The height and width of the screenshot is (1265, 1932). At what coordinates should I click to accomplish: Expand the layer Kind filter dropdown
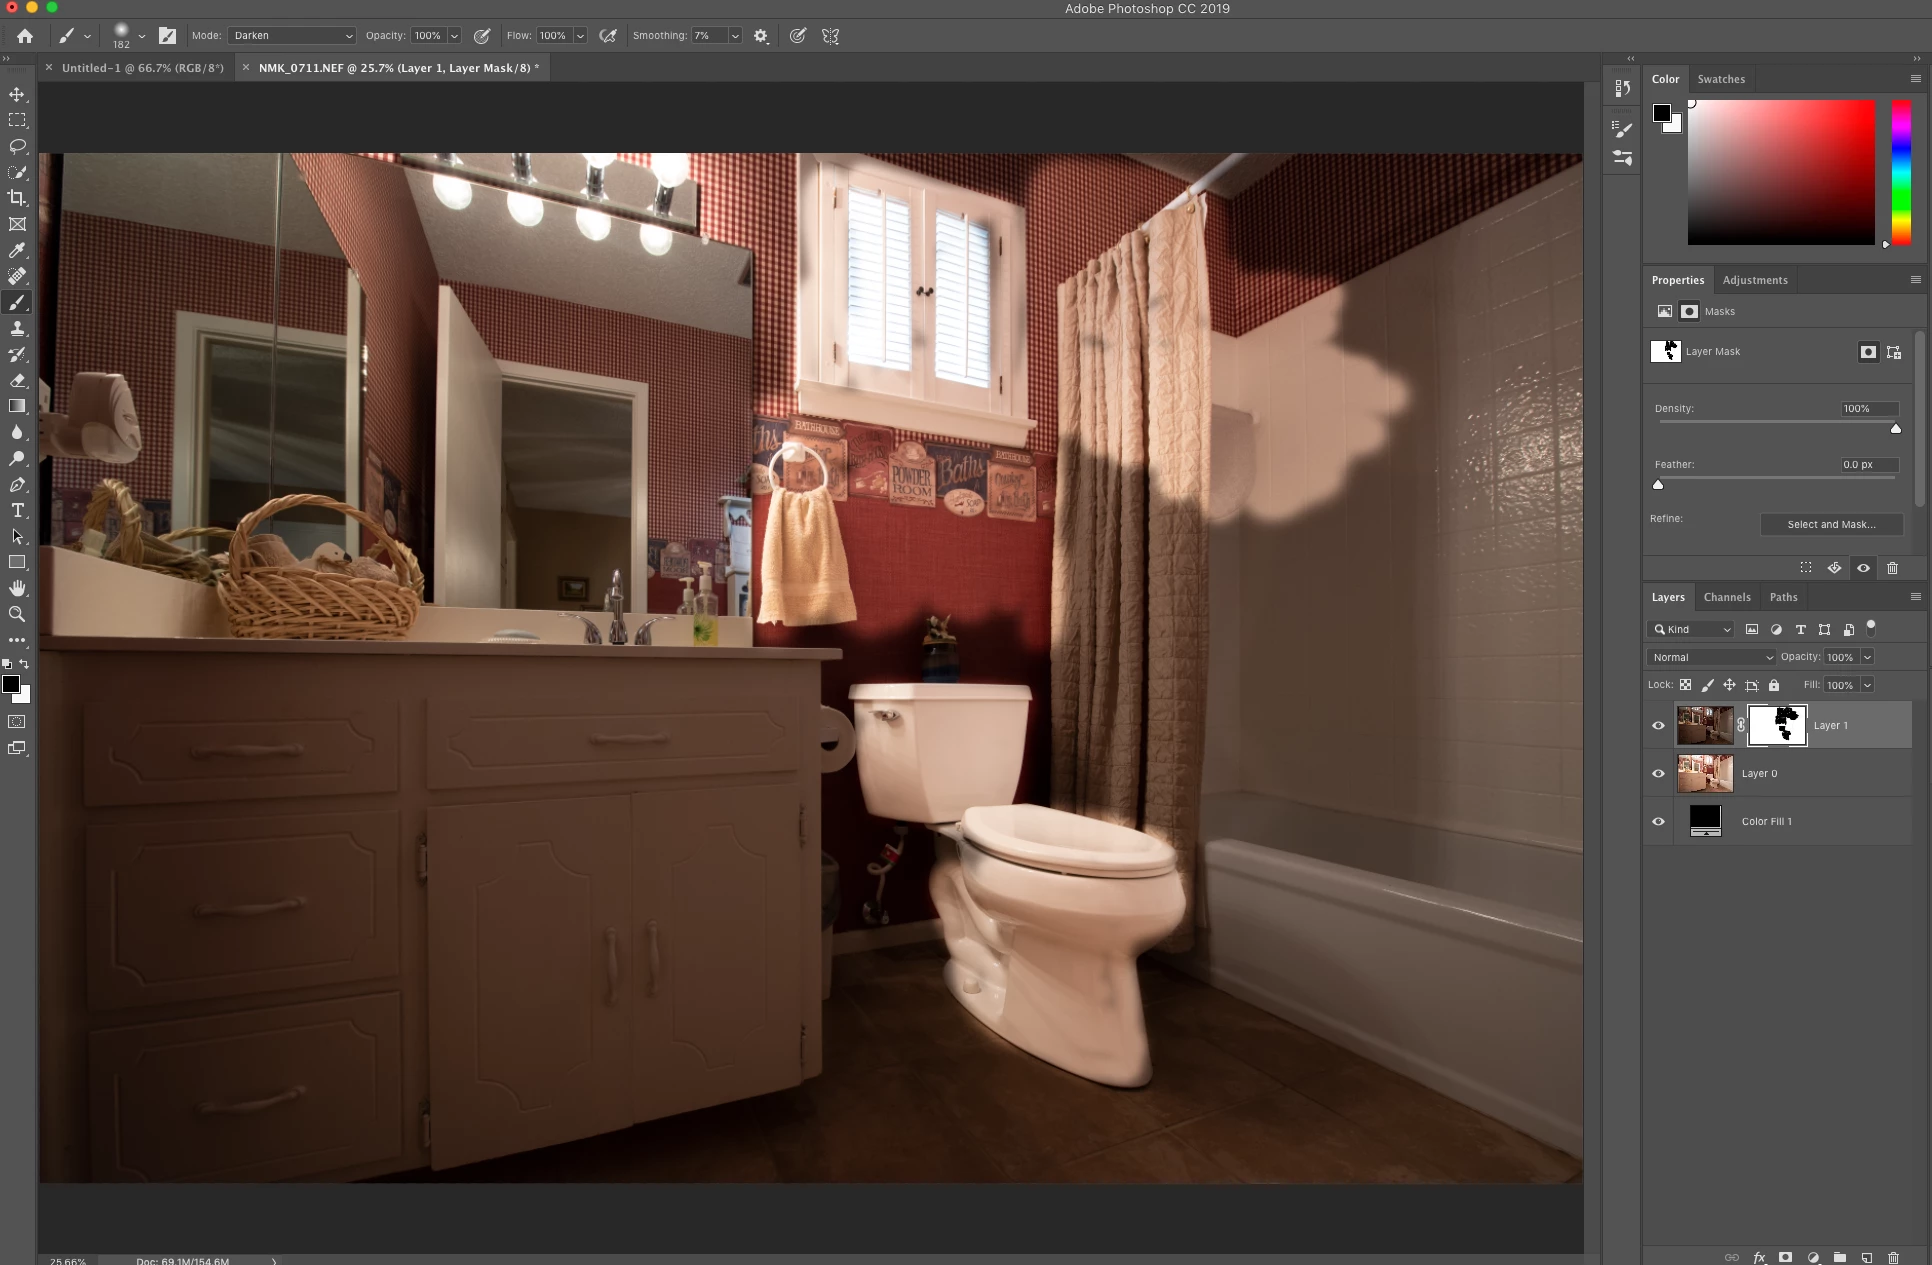click(x=1691, y=629)
